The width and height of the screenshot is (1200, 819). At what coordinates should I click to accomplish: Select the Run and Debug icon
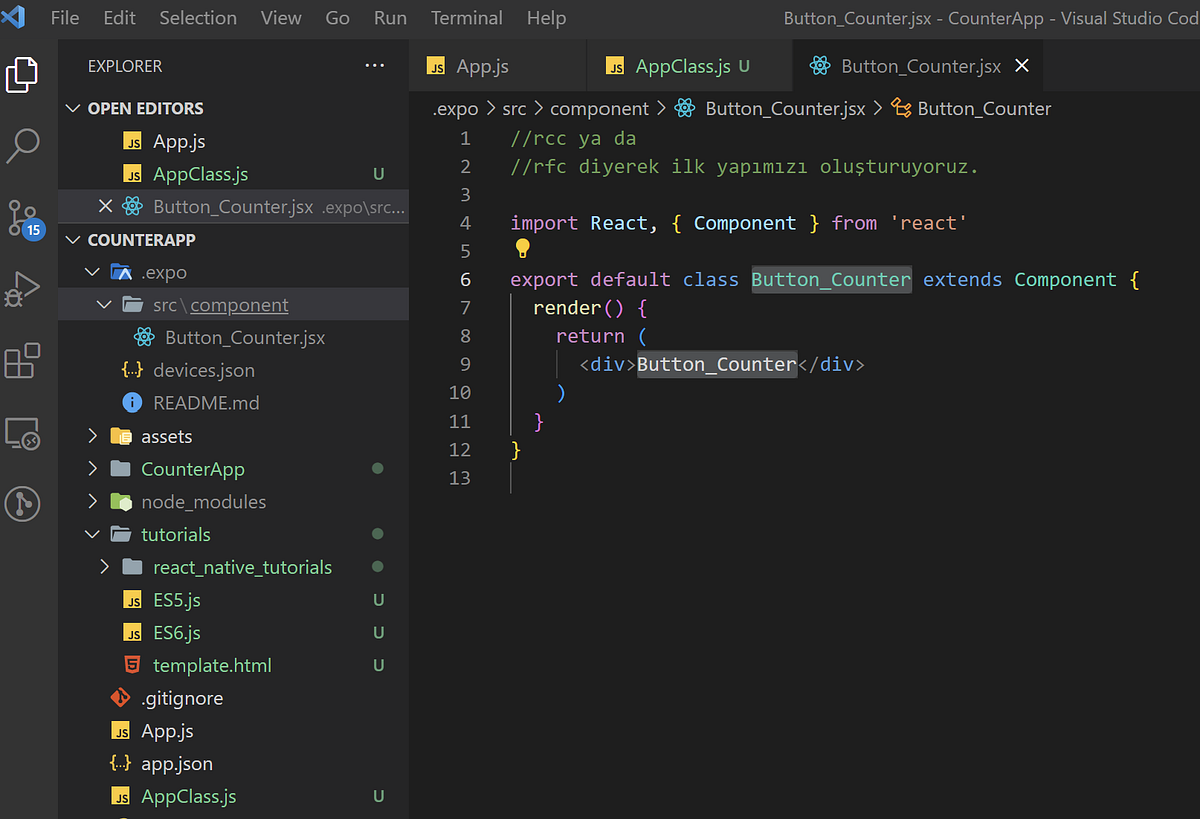[x=24, y=289]
